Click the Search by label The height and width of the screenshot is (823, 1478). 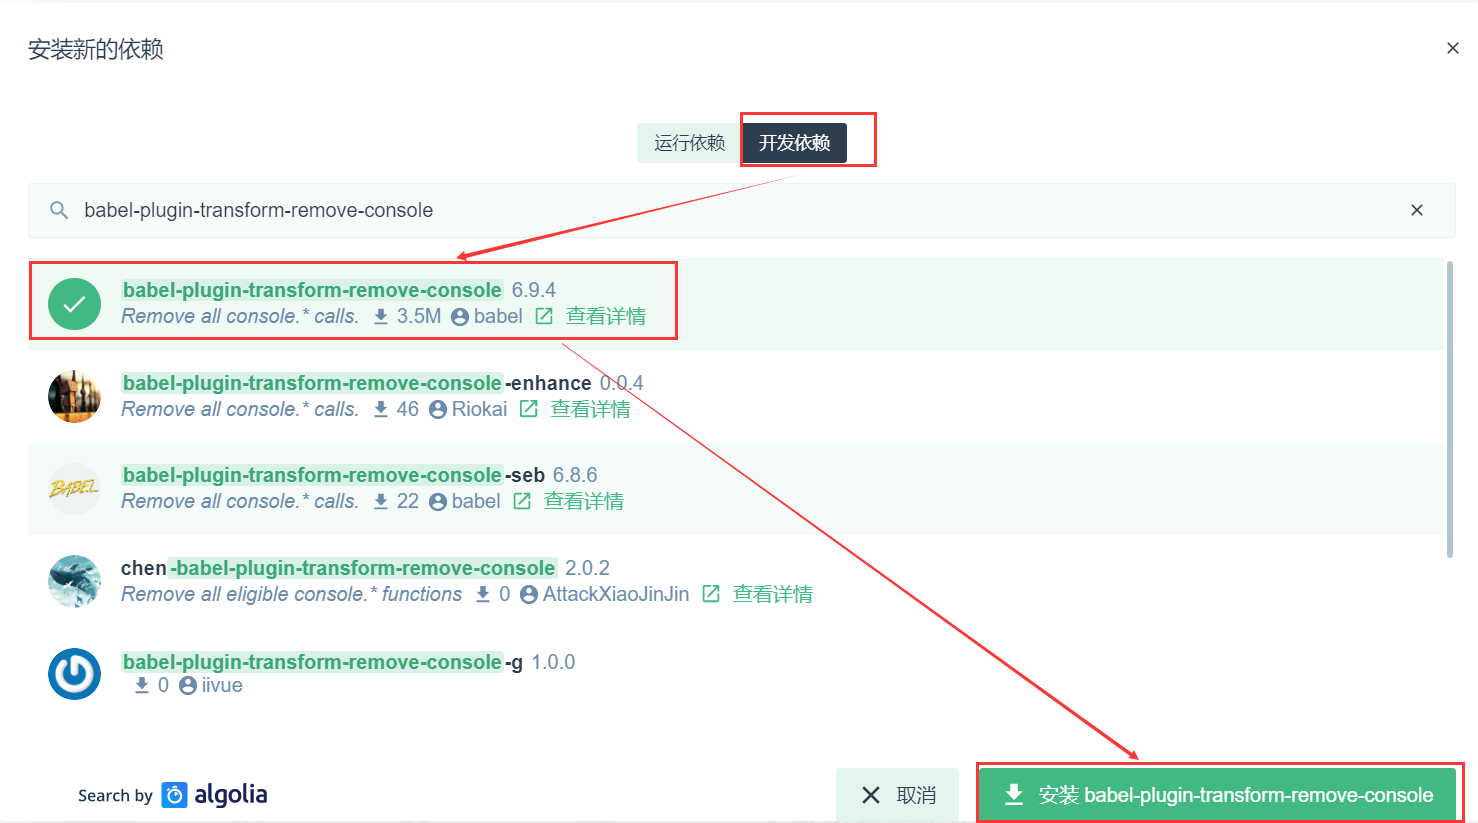pyautogui.click(x=115, y=796)
